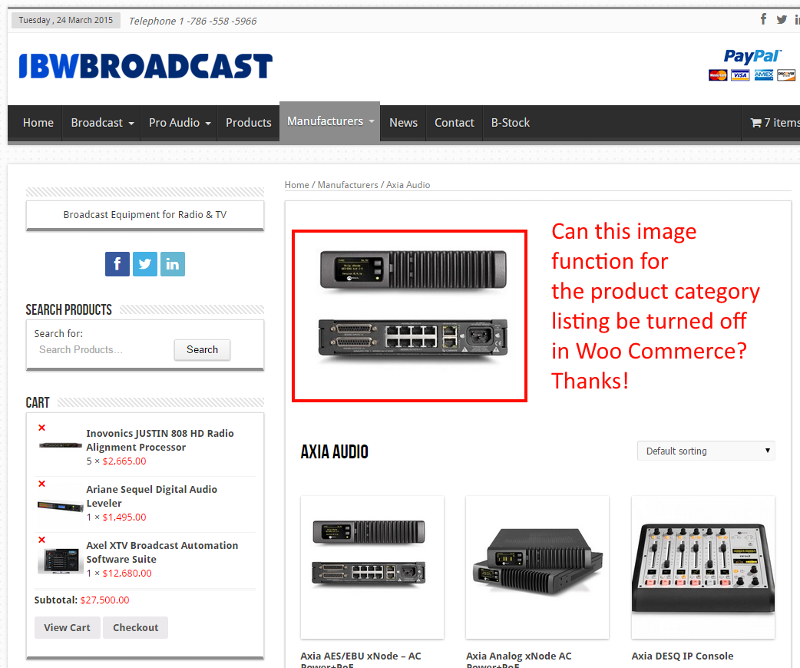Open the Axia Analog xNode product image

coord(537,567)
